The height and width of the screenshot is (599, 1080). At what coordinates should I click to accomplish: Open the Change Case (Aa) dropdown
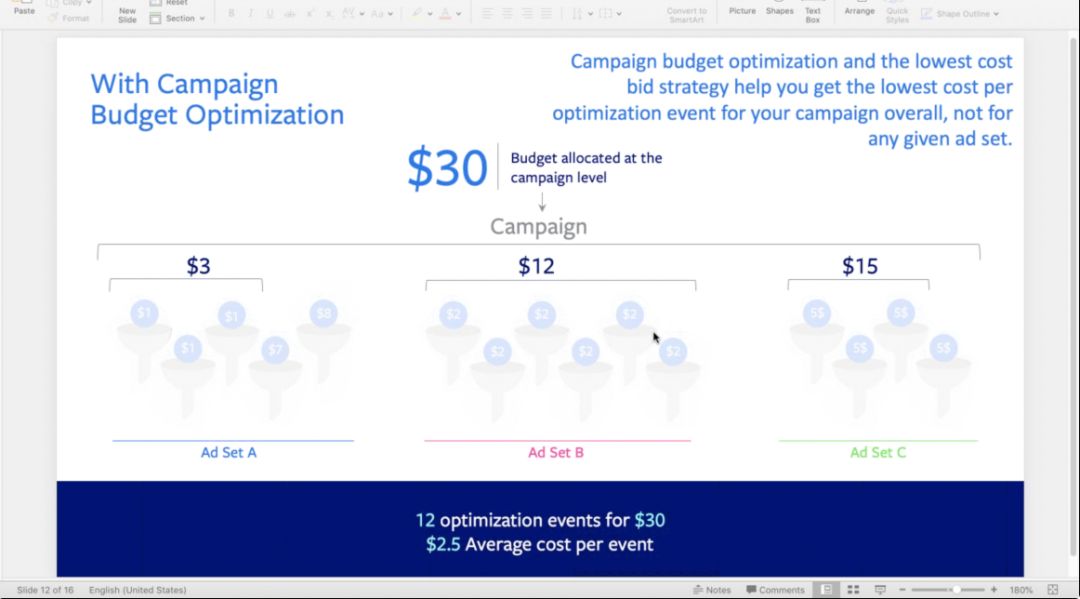pyautogui.click(x=382, y=14)
